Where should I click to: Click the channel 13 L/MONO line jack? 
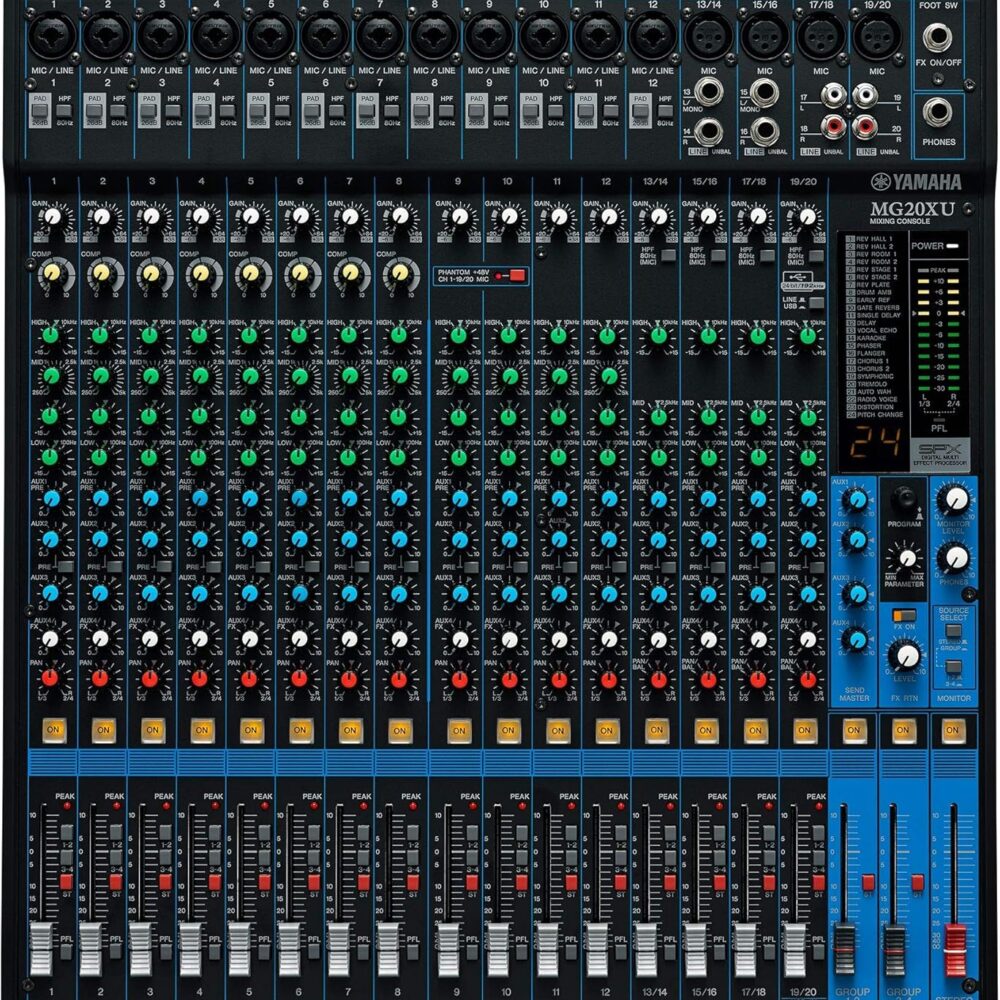click(708, 91)
